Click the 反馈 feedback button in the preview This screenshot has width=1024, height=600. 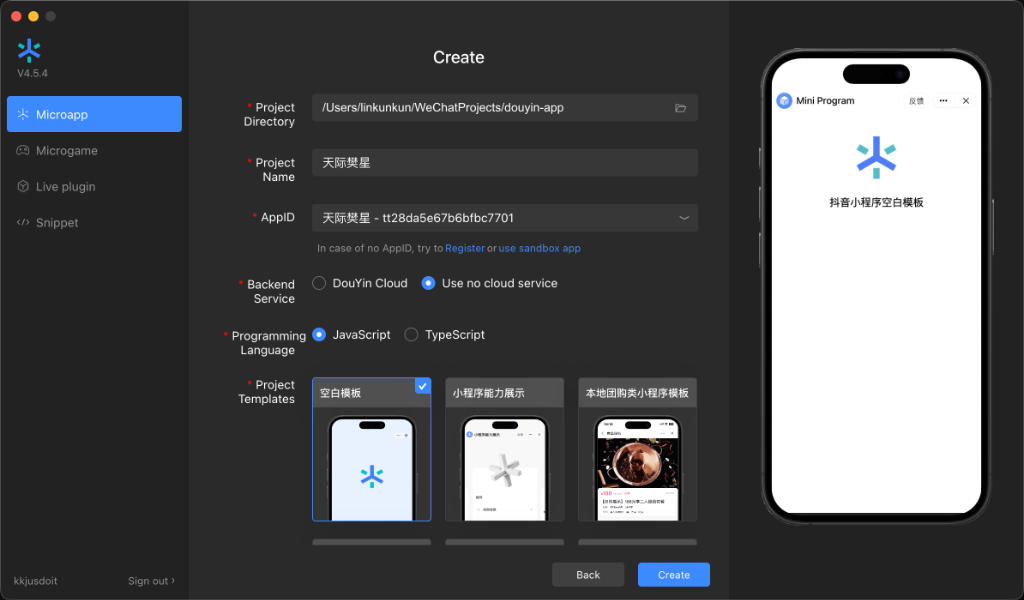(916, 101)
